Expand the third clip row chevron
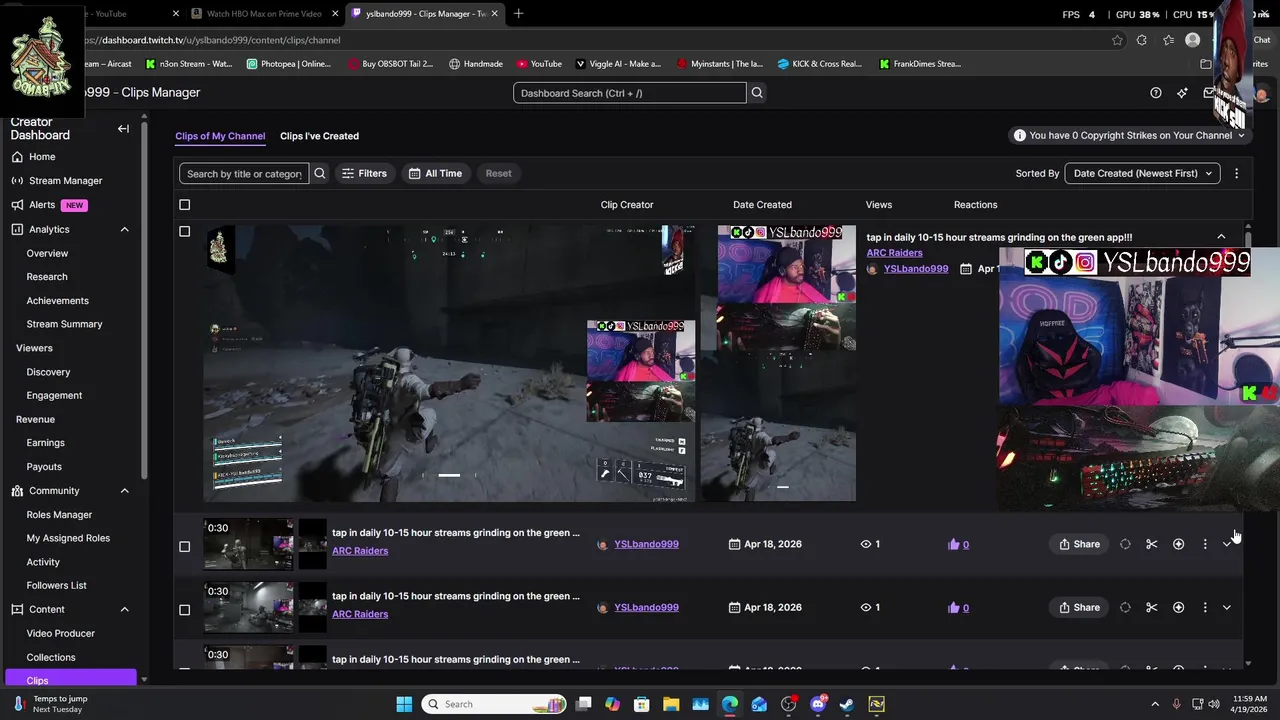 coord(1227,608)
